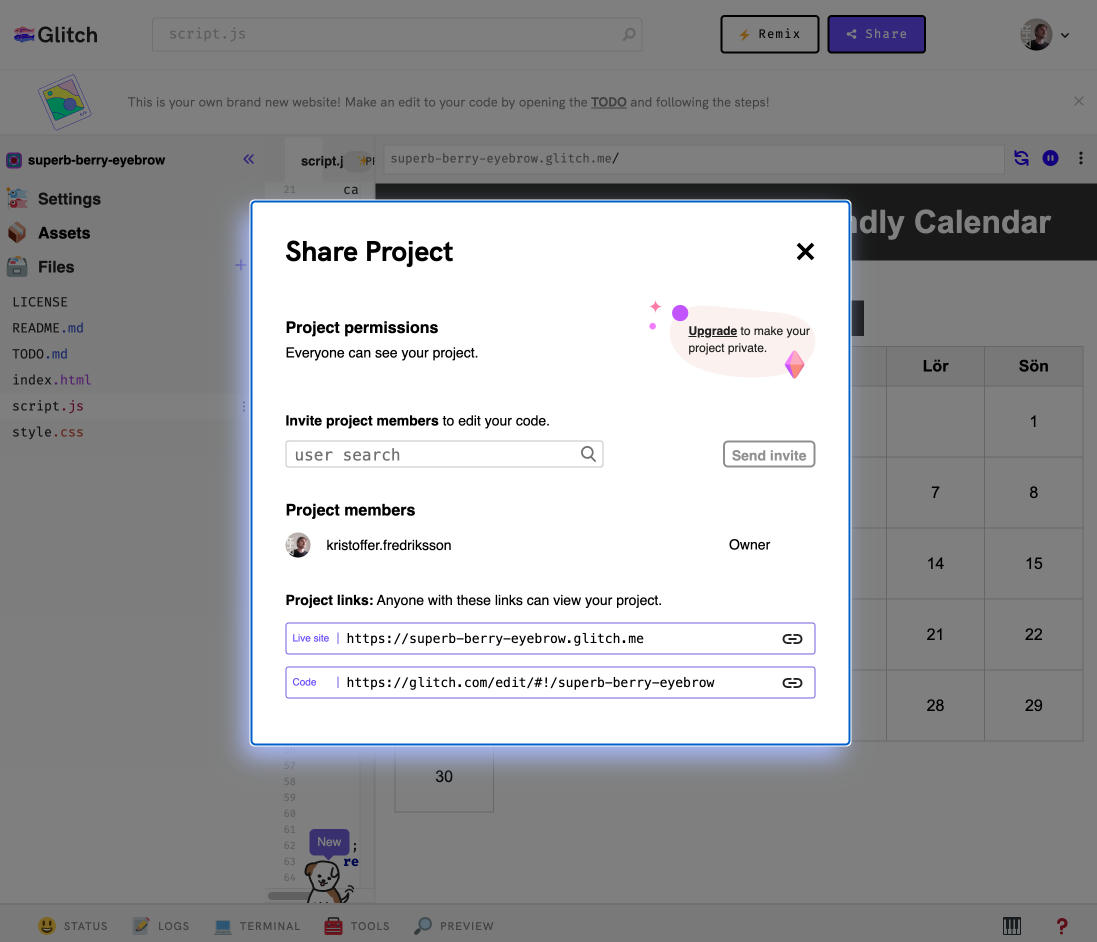Click the Upgrade link

coord(712,330)
